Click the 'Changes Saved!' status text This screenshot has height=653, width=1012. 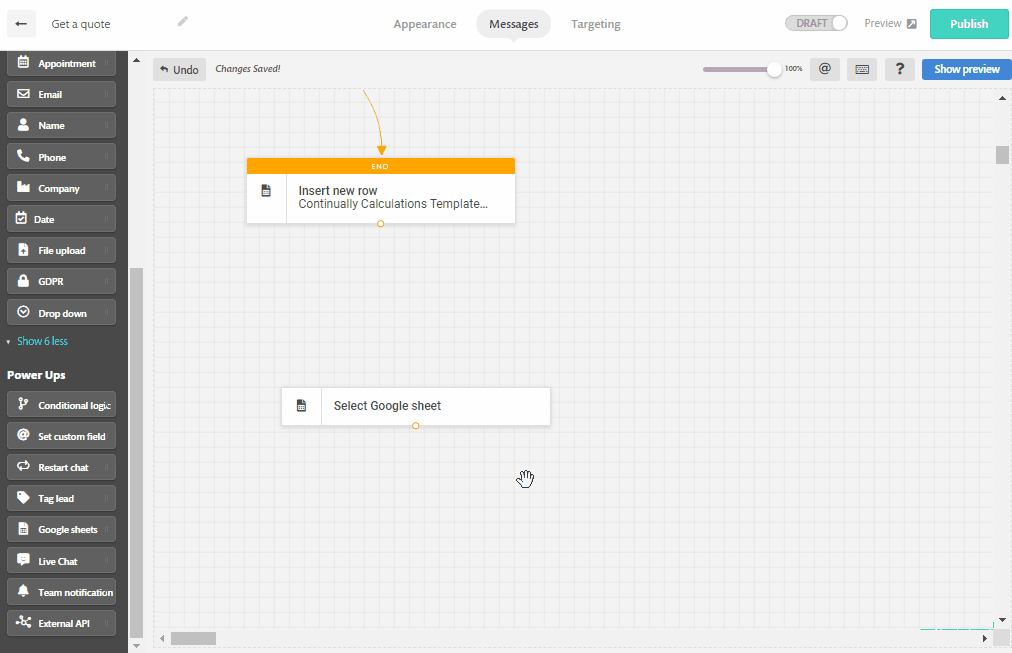248,69
